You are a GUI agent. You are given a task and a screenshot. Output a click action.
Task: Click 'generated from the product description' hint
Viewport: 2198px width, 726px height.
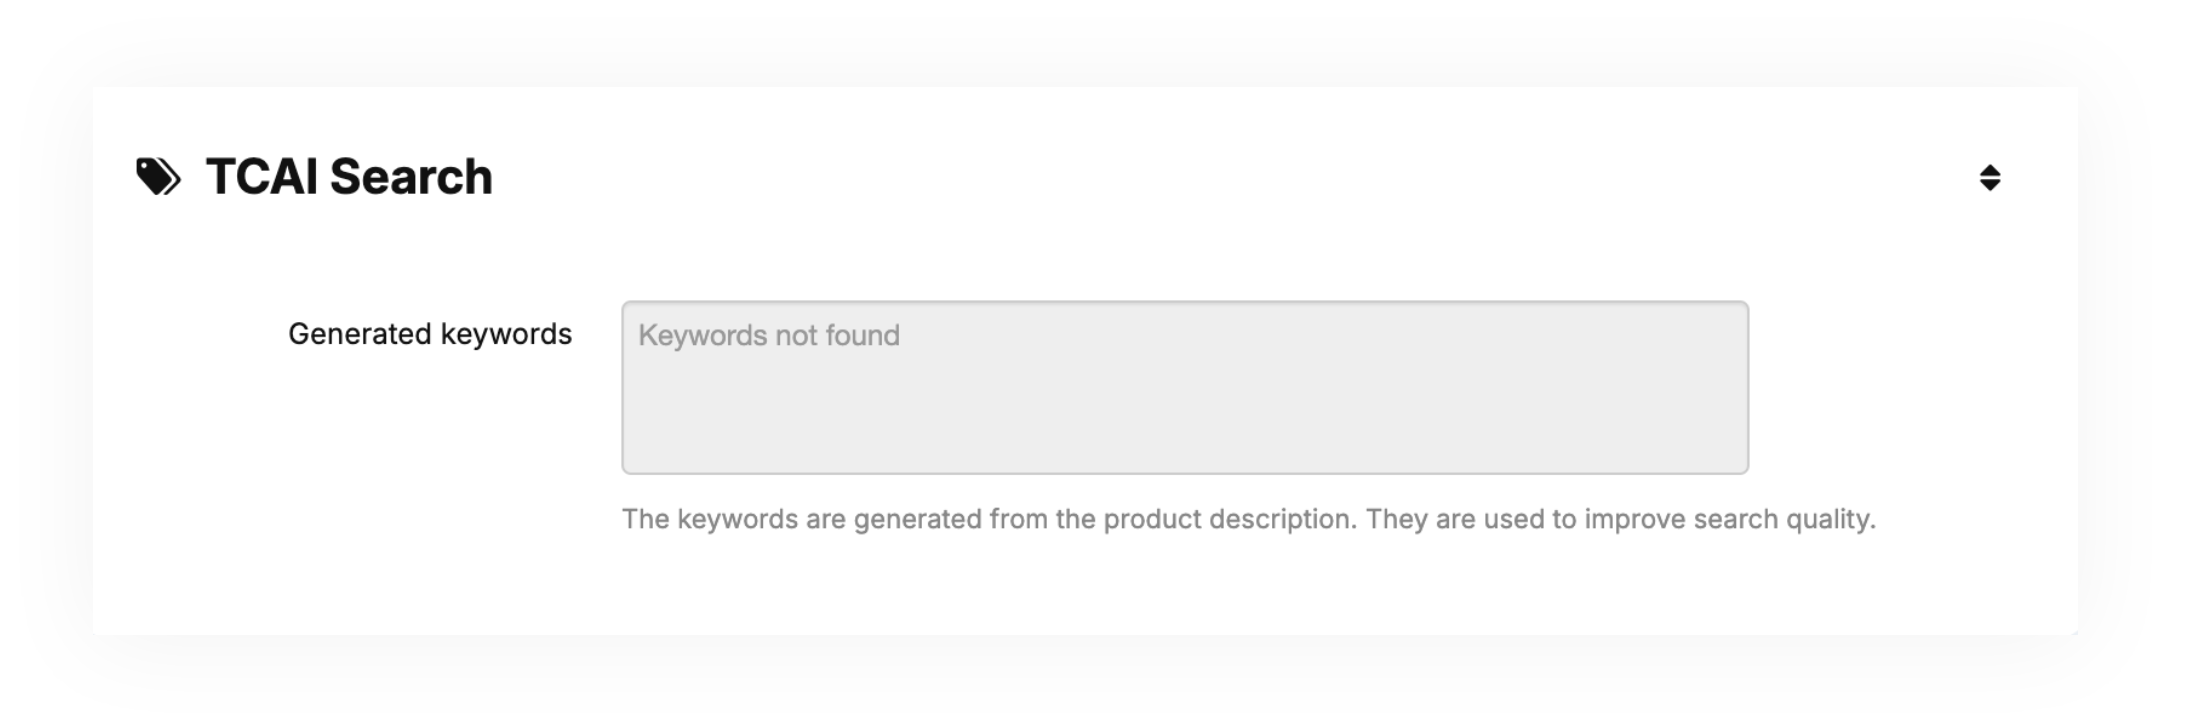1104,519
